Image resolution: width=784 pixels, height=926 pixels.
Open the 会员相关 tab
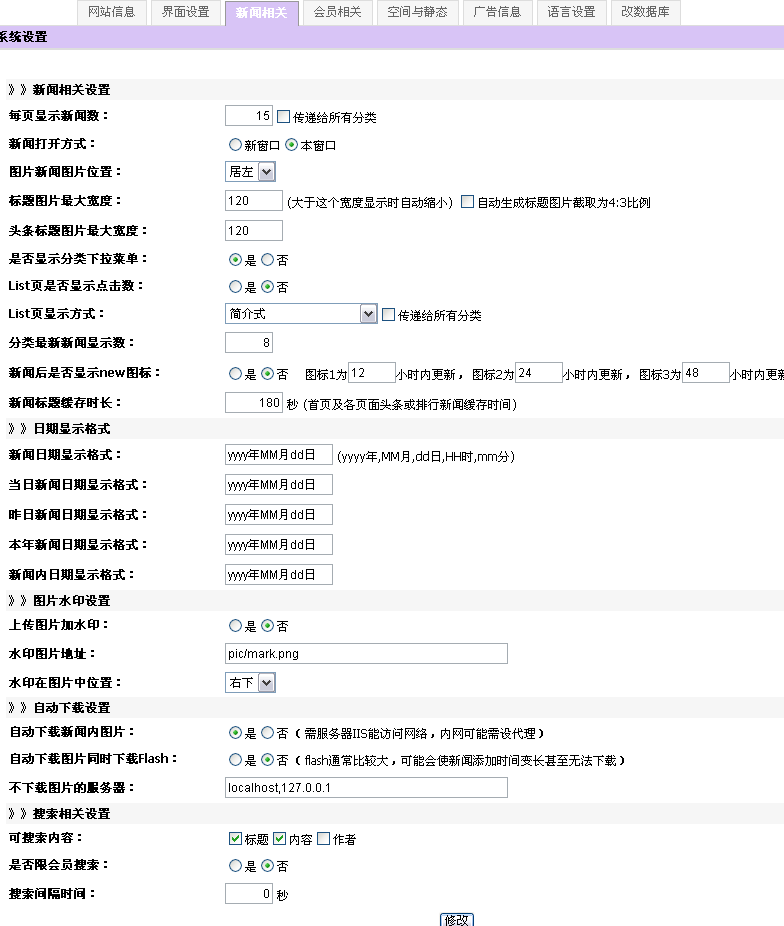(338, 12)
